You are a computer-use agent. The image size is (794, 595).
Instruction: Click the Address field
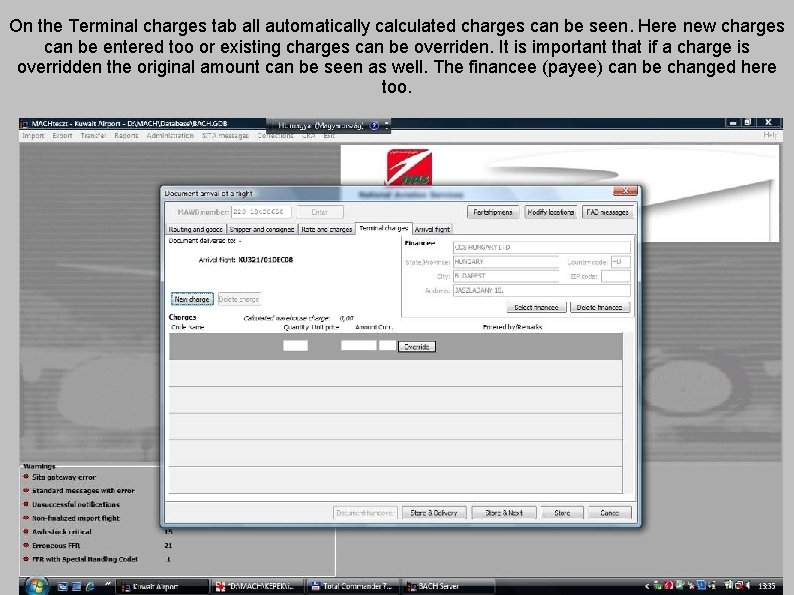coord(541,290)
